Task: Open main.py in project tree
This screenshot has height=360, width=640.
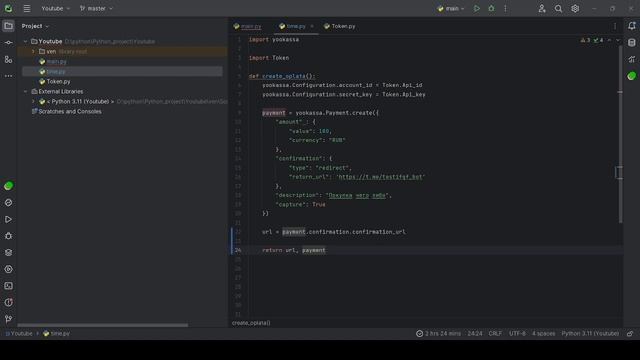Action: click(x=56, y=62)
